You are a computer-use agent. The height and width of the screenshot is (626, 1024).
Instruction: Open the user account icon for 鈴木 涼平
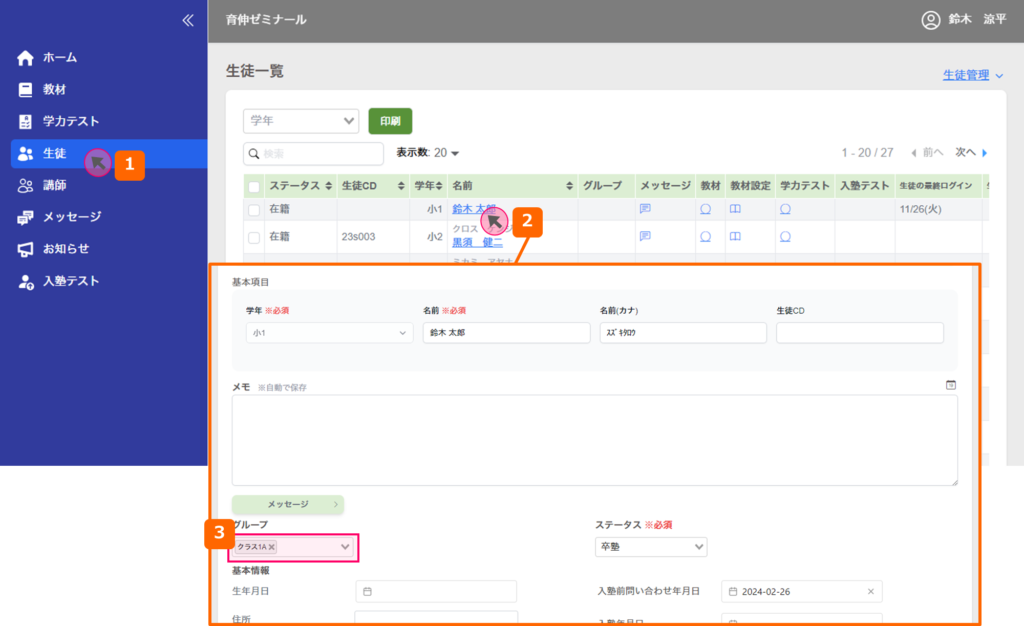tap(931, 20)
